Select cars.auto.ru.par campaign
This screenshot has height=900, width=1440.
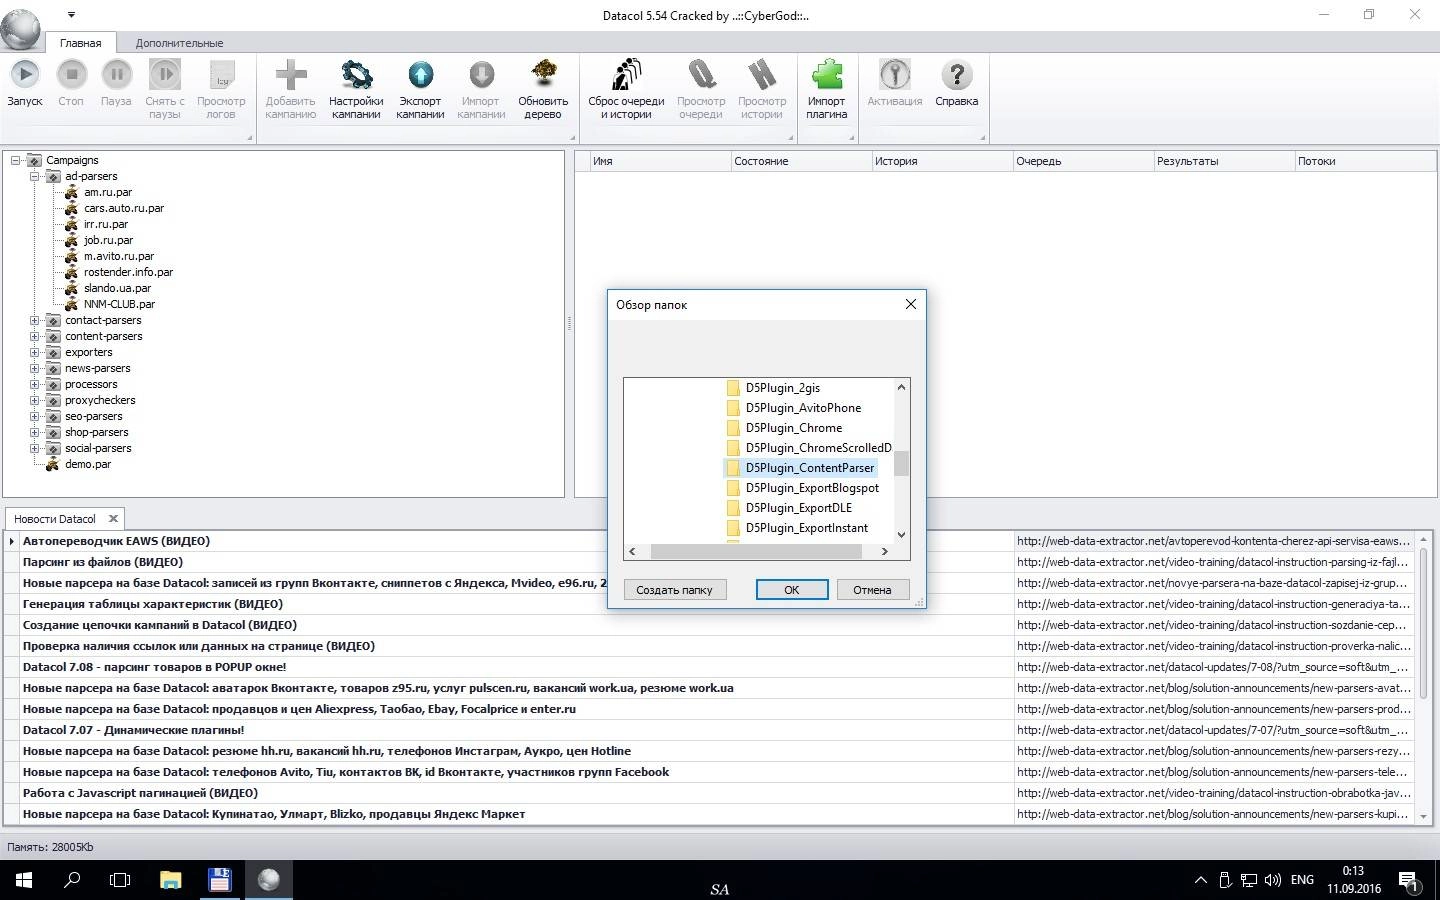pos(124,208)
